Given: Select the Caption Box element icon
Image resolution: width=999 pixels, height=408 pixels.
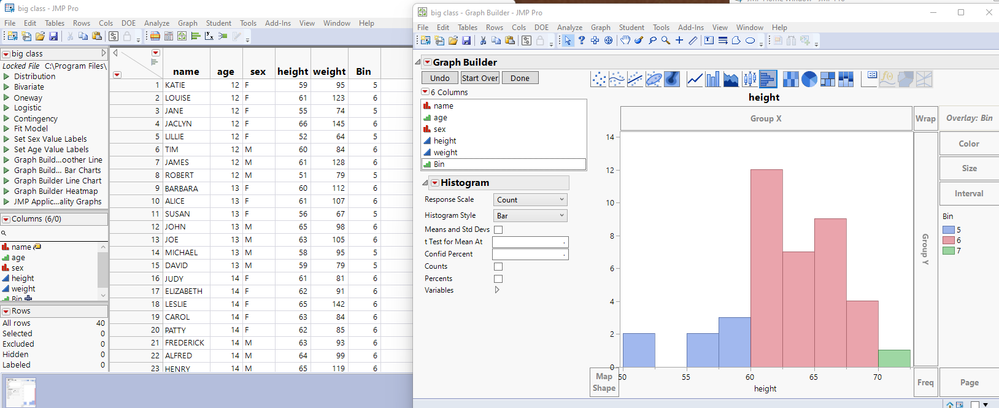Looking at the screenshot, I should pos(870,79).
